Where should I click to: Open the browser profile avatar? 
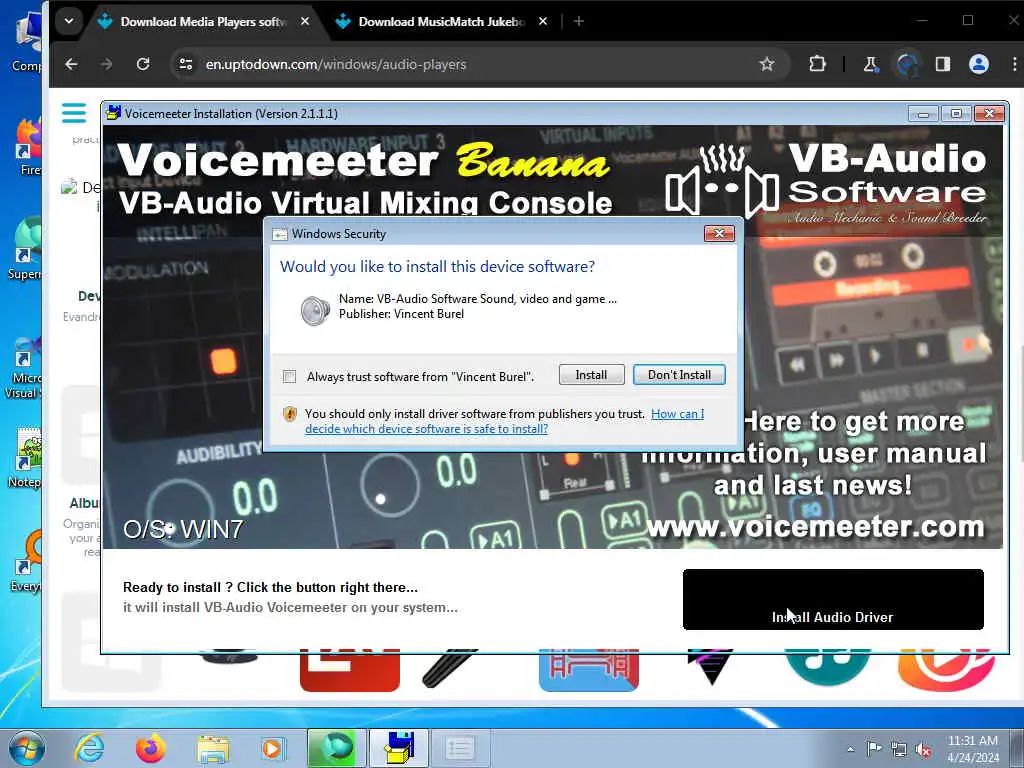point(978,64)
